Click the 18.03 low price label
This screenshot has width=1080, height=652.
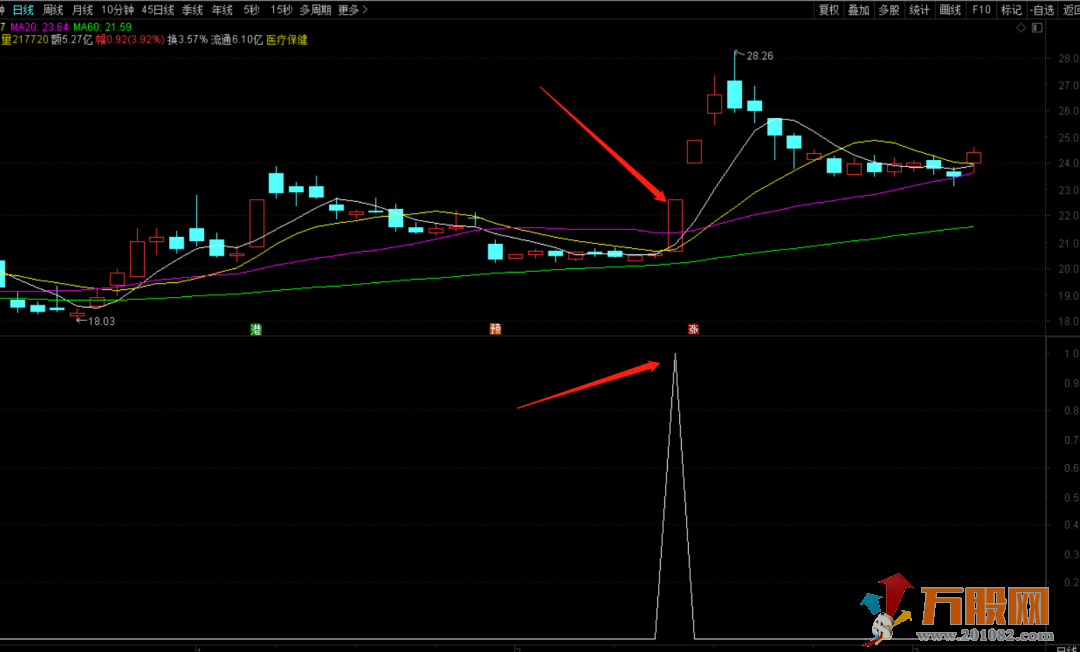pos(101,321)
